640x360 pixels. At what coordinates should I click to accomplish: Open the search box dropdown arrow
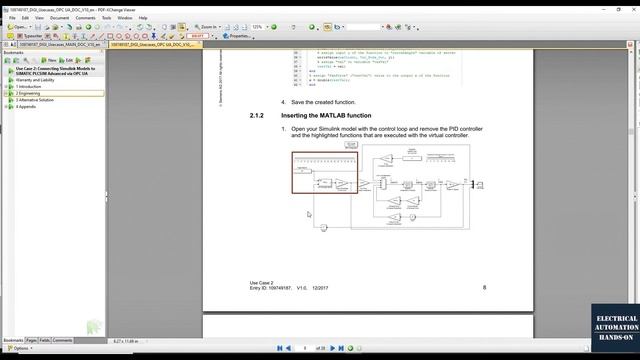[x=382, y=27]
